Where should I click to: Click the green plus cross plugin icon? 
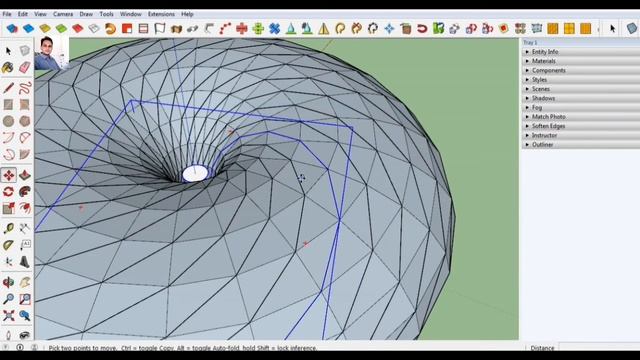[x=258, y=29]
